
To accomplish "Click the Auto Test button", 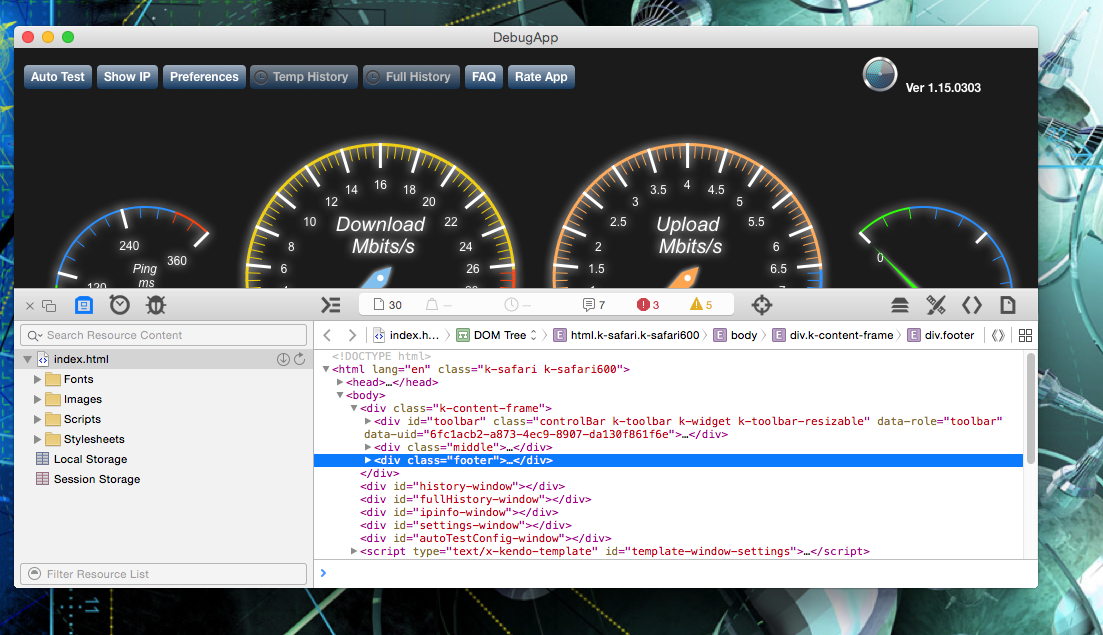I will click(58, 77).
